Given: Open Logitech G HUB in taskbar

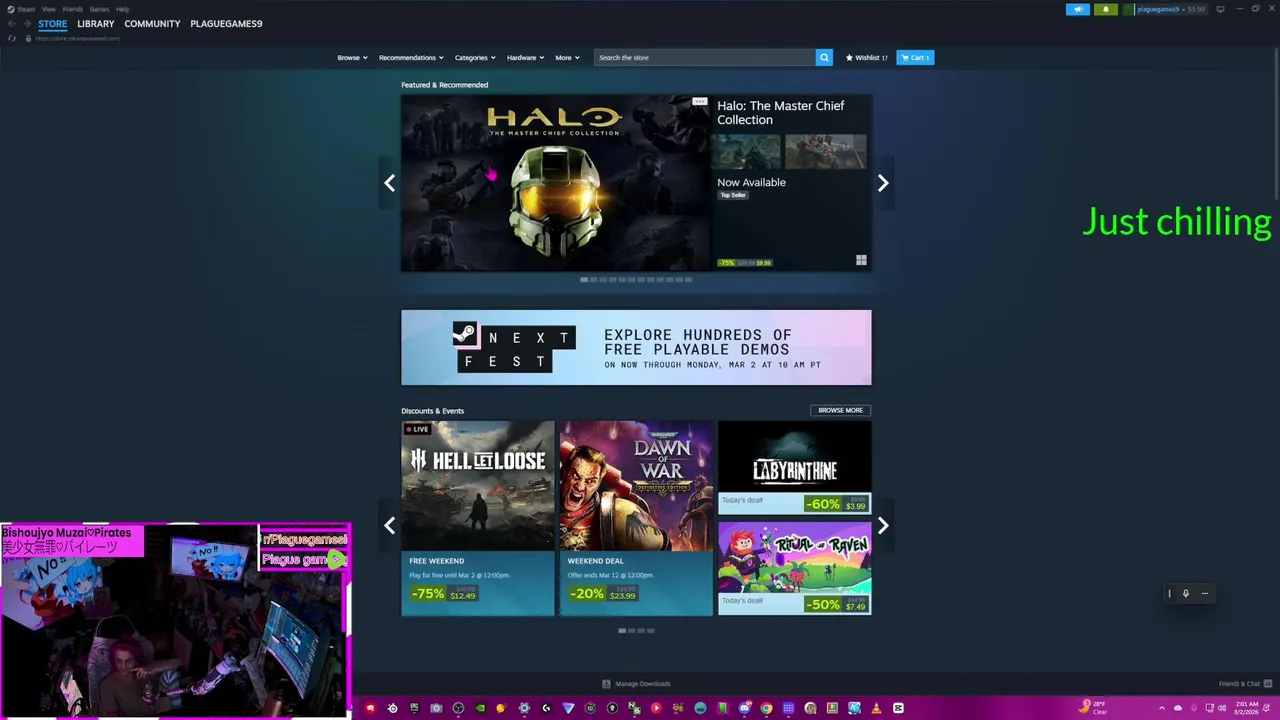Looking at the screenshot, I should click(546, 708).
